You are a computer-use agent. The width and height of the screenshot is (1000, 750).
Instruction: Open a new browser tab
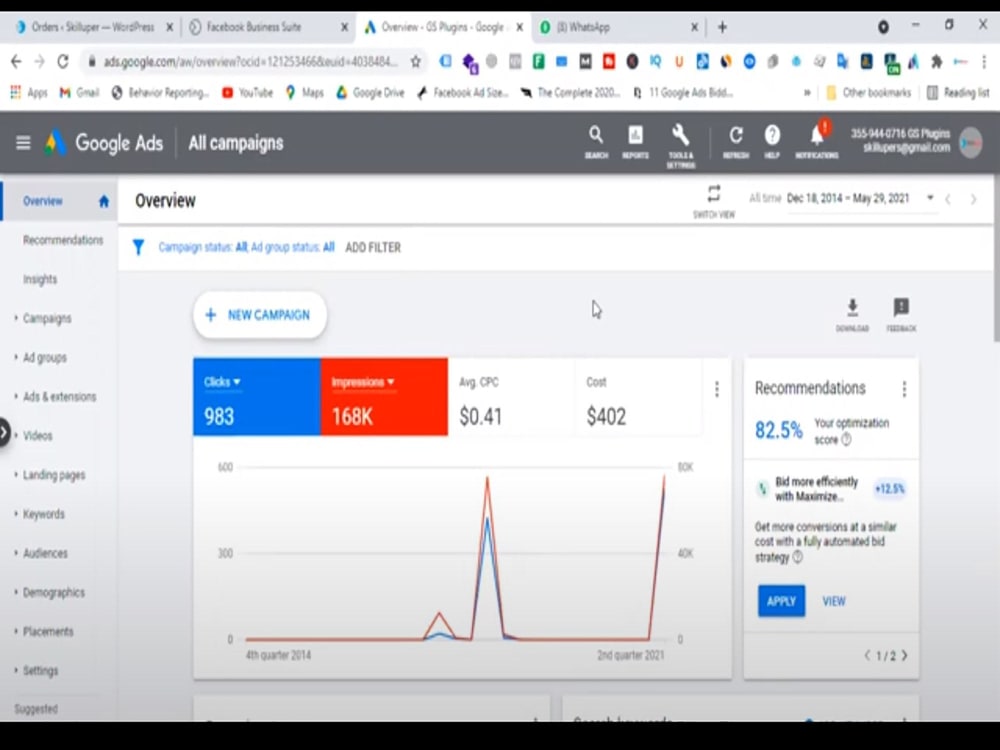(723, 27)
